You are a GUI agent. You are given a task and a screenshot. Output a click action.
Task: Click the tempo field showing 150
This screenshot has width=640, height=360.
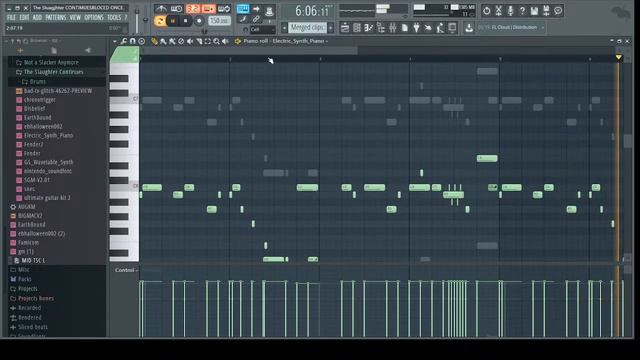[219, 20]
